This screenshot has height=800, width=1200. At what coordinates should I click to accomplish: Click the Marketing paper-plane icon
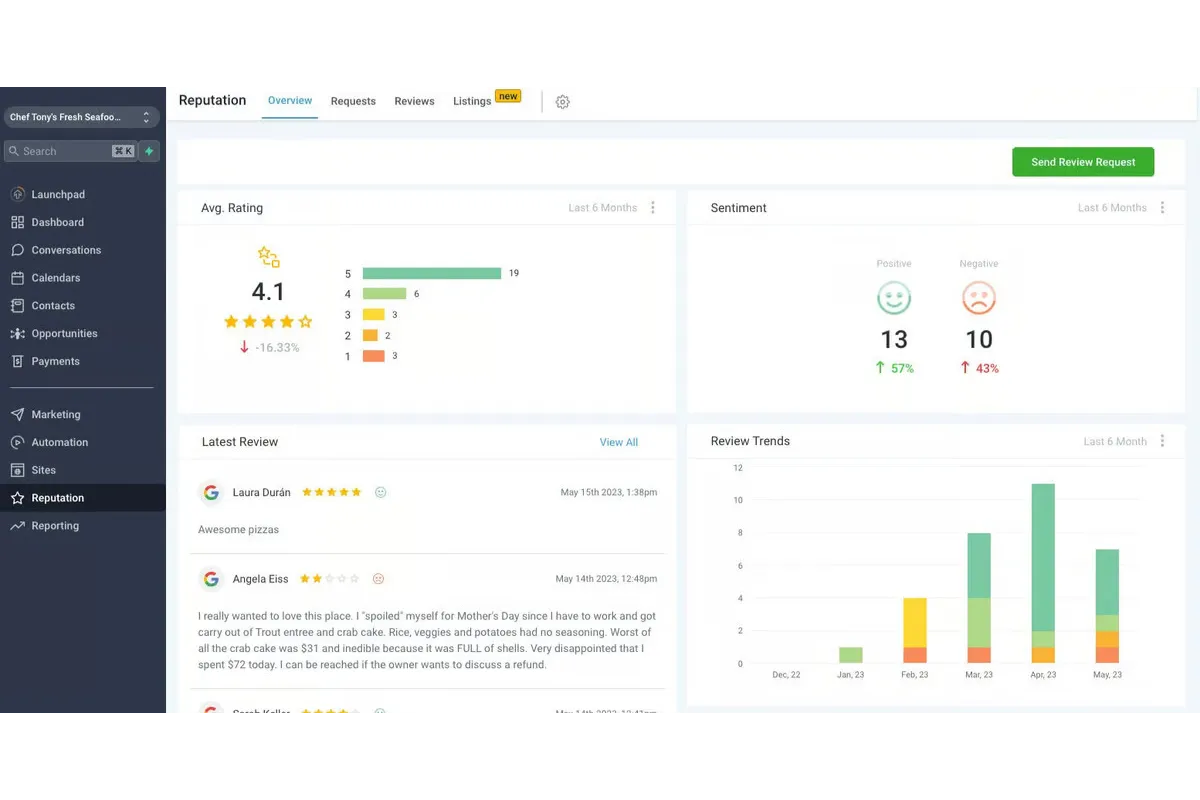18,414
